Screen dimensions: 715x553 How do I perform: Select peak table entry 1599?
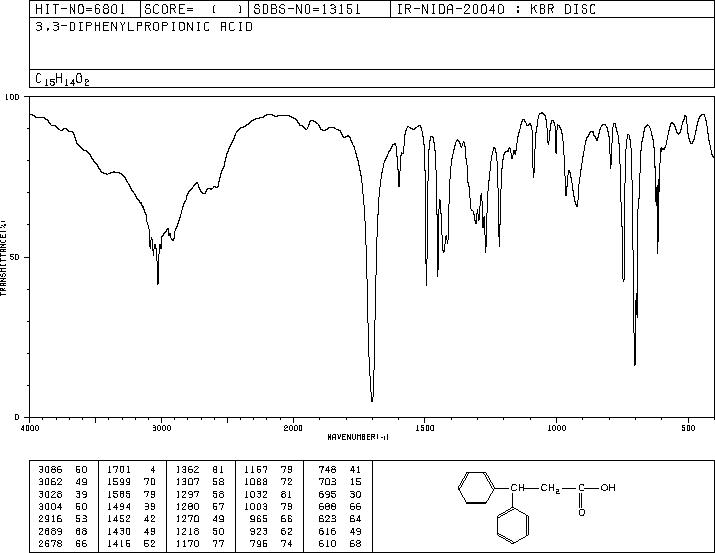click(x=131, y=482)
